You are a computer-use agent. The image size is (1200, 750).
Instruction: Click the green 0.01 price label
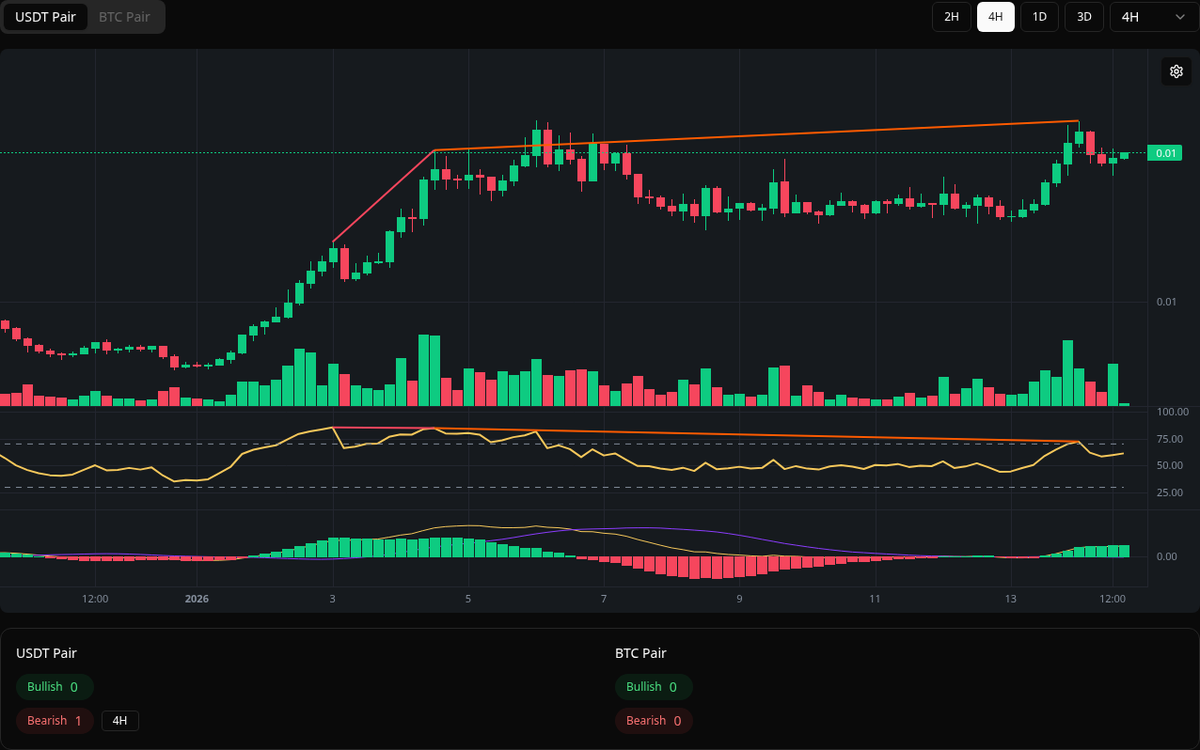pyautogui.click(x=1163, y=152)
